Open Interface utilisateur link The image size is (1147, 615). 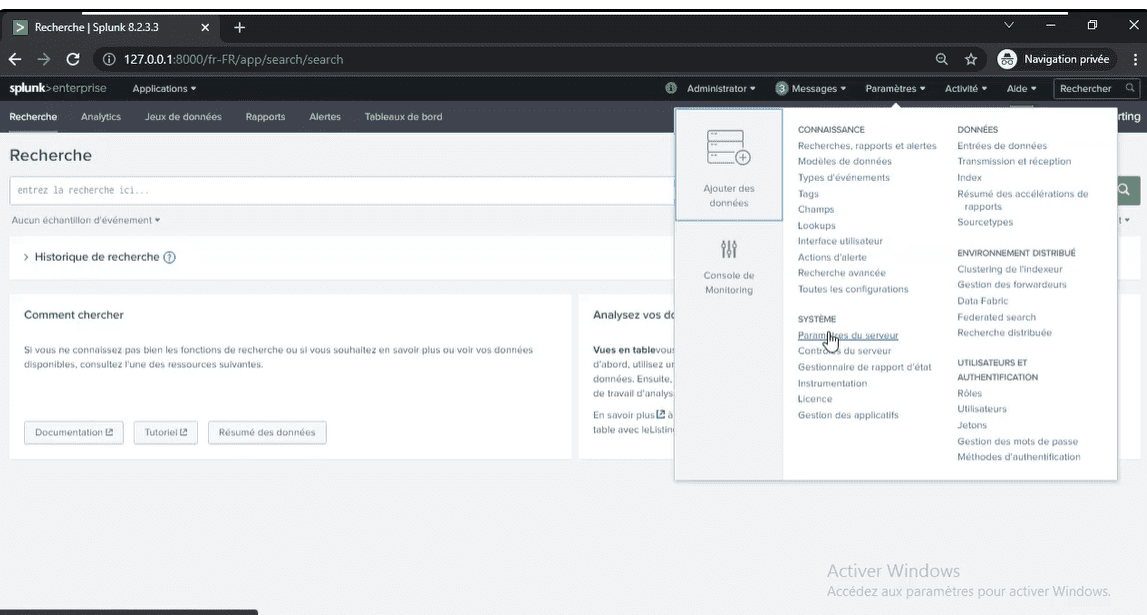pos(840,241)
